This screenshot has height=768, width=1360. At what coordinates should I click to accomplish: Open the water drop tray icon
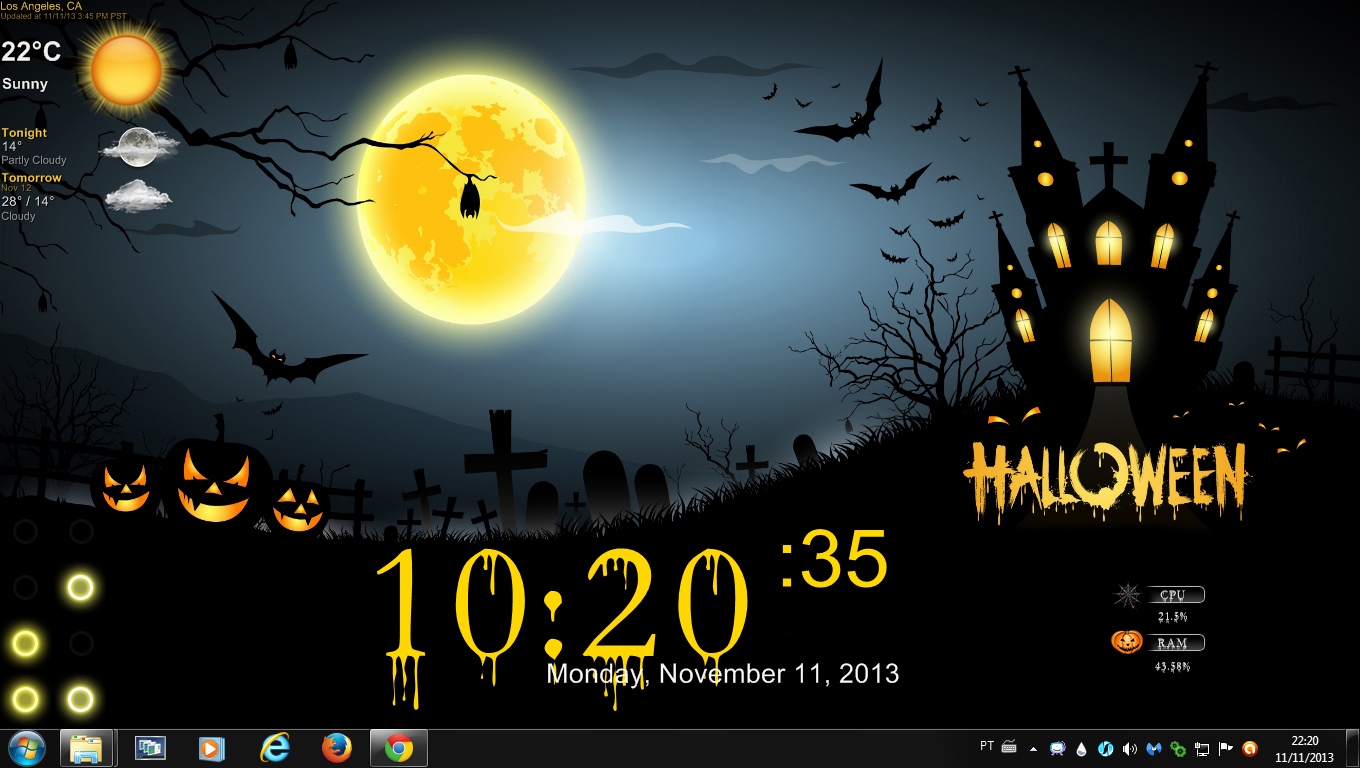click(1082, 749)
